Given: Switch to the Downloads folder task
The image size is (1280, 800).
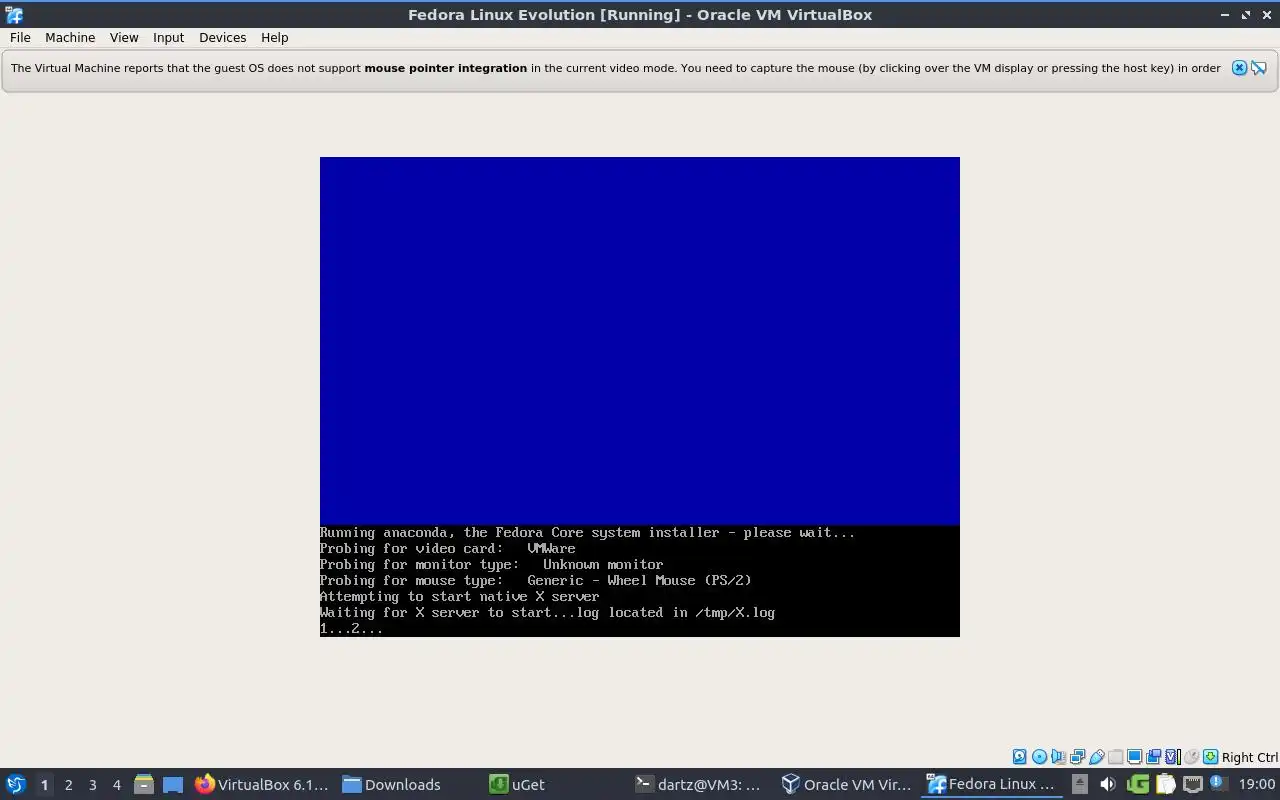Looking at the screenshot, I should click(392, 784).
